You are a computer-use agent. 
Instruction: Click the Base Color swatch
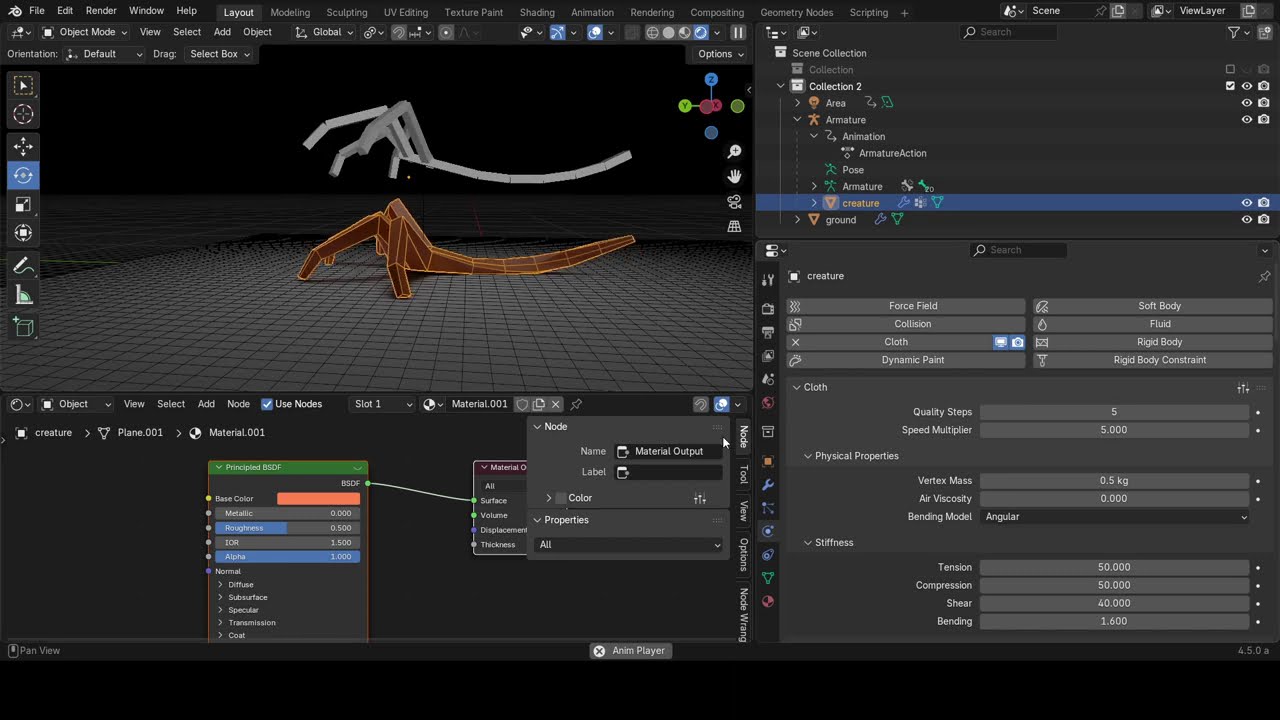(x=318, y=499)
